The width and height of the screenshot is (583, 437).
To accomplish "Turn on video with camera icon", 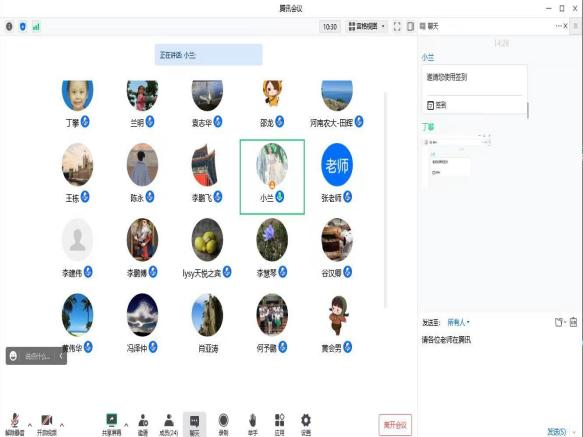I will pos(46,424).
